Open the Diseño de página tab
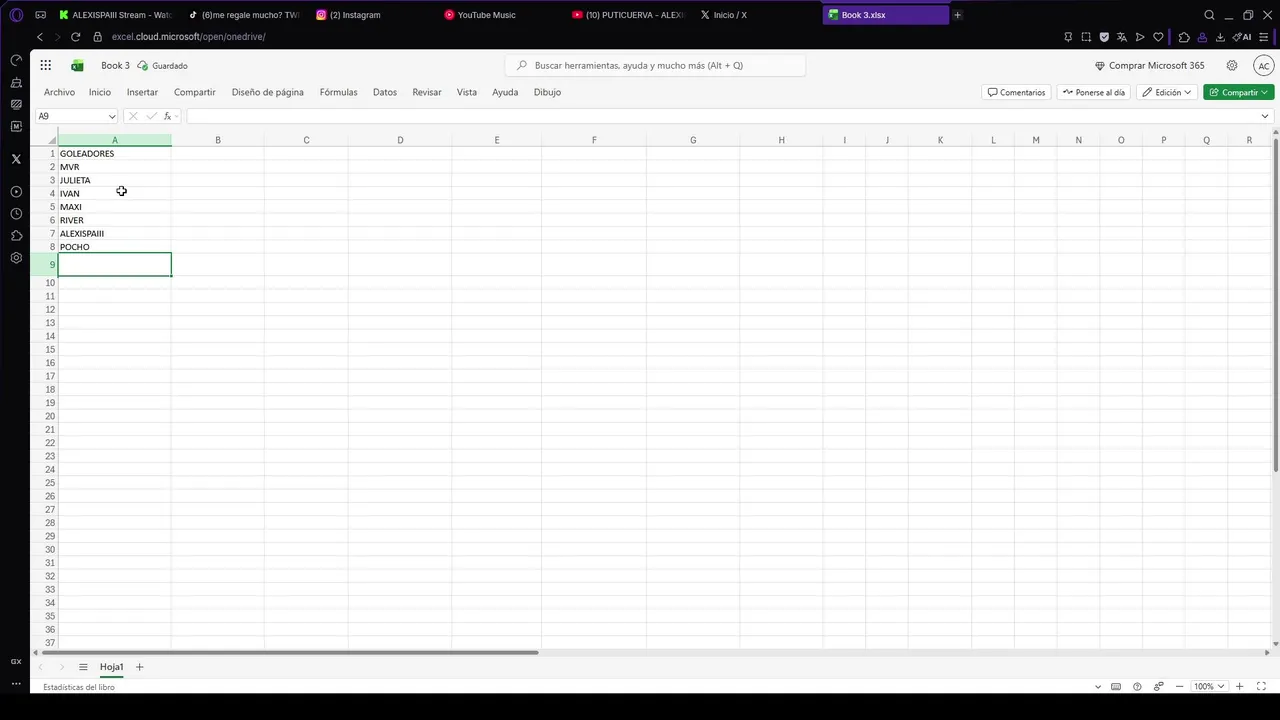This screenshot has height=720, width=1280. point(267,92)
